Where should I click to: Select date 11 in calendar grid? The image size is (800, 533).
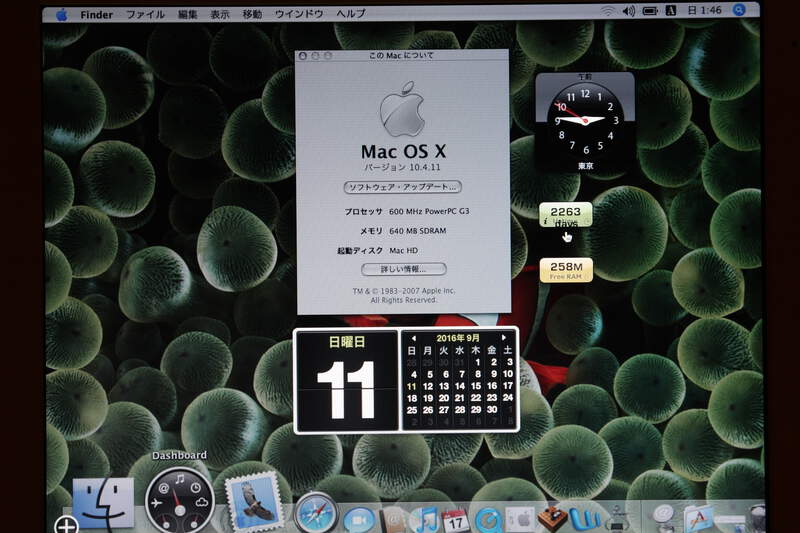411,386
